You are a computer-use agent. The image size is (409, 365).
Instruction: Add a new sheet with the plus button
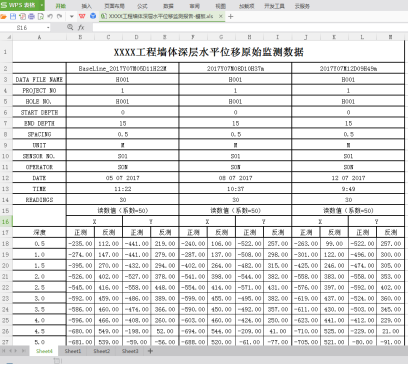tap(150, 351)
